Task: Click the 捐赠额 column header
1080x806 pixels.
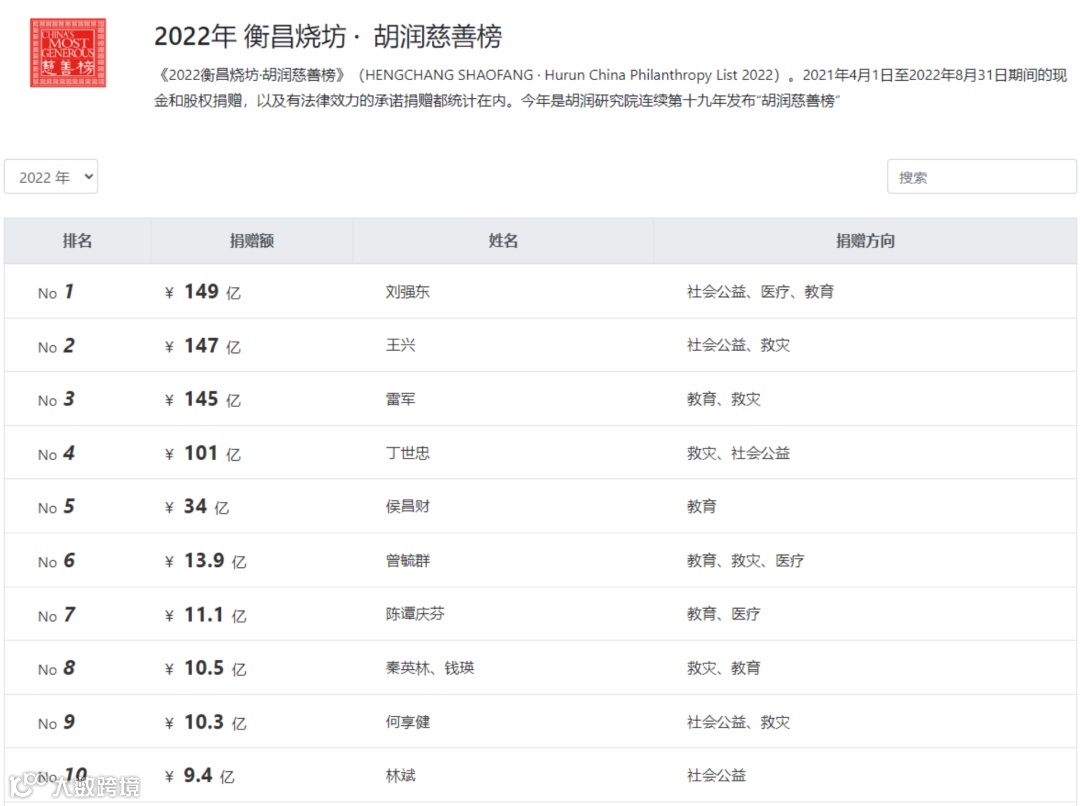Action: tap(252, 240)
